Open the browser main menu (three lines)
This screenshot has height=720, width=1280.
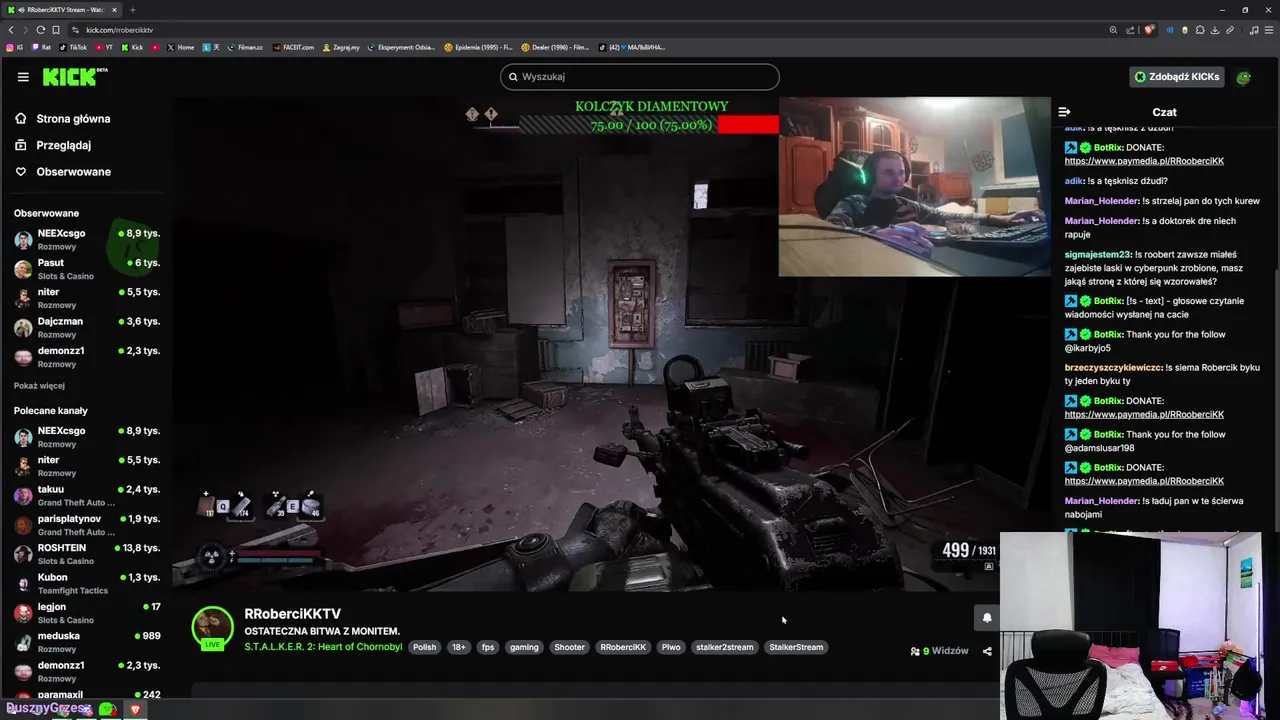coord(1268,30)
